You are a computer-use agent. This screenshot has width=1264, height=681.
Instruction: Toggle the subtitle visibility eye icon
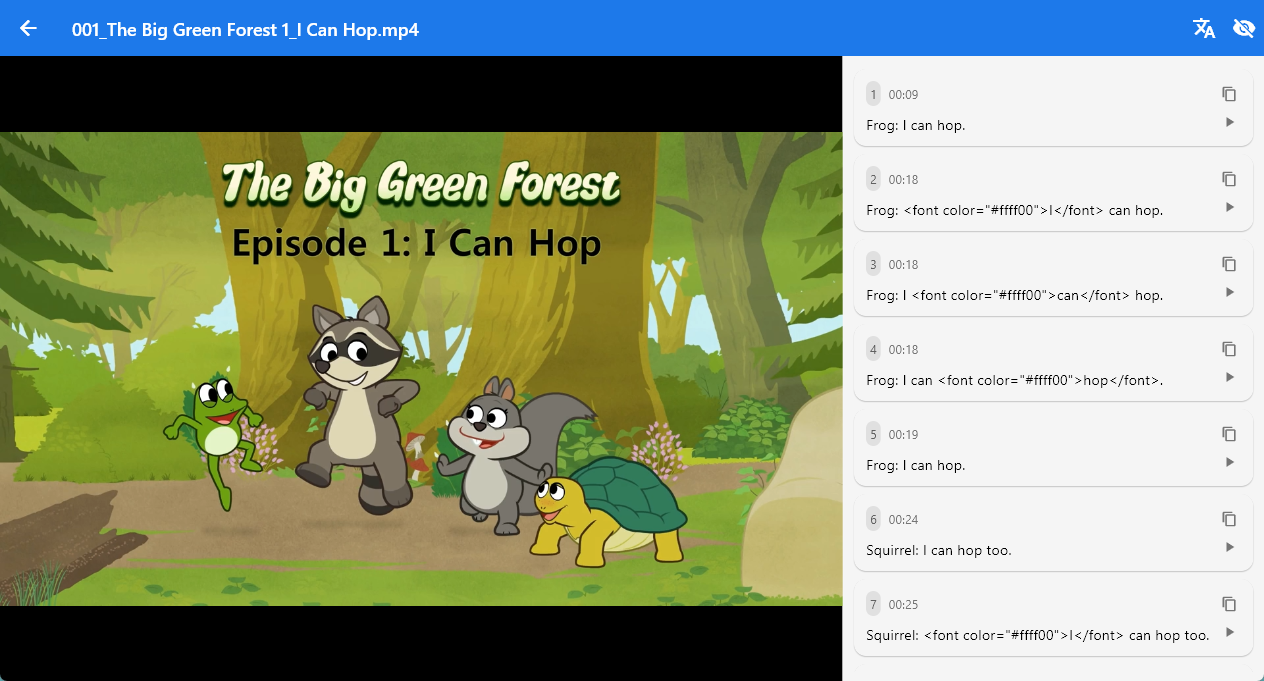click(1244, 28)
